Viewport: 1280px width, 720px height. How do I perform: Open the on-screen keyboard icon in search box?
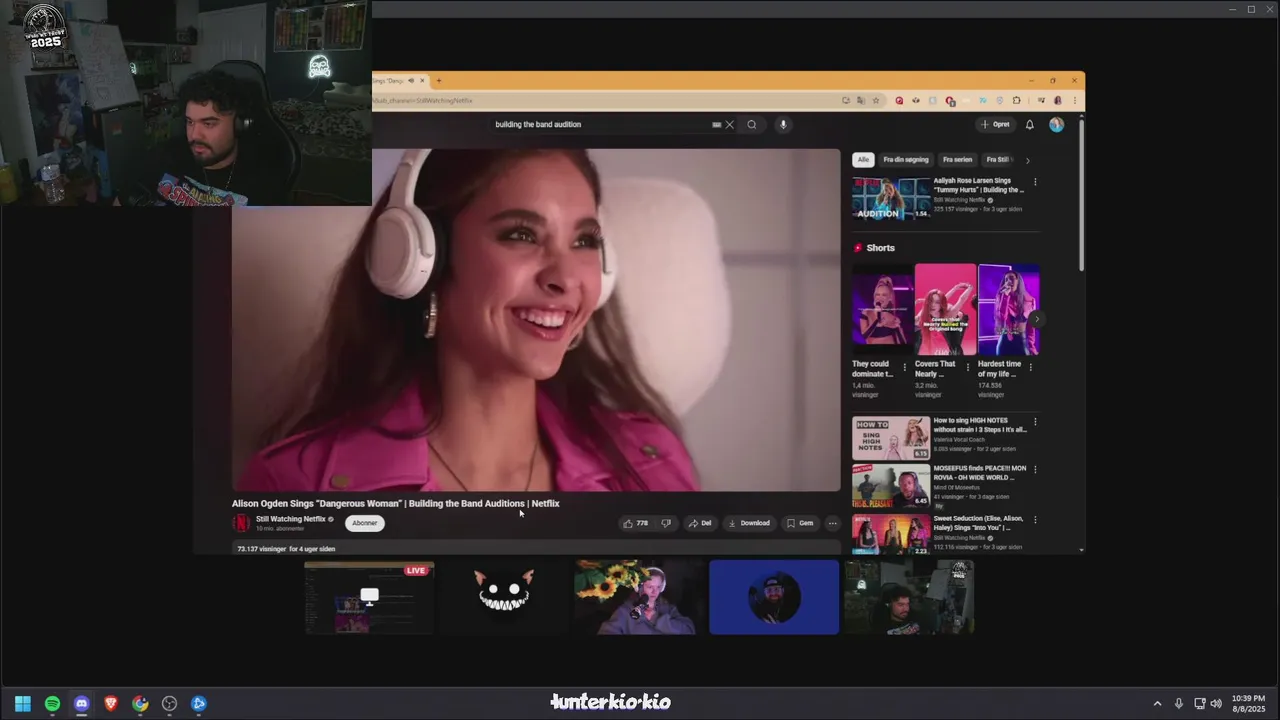click(x=716, y=125)
